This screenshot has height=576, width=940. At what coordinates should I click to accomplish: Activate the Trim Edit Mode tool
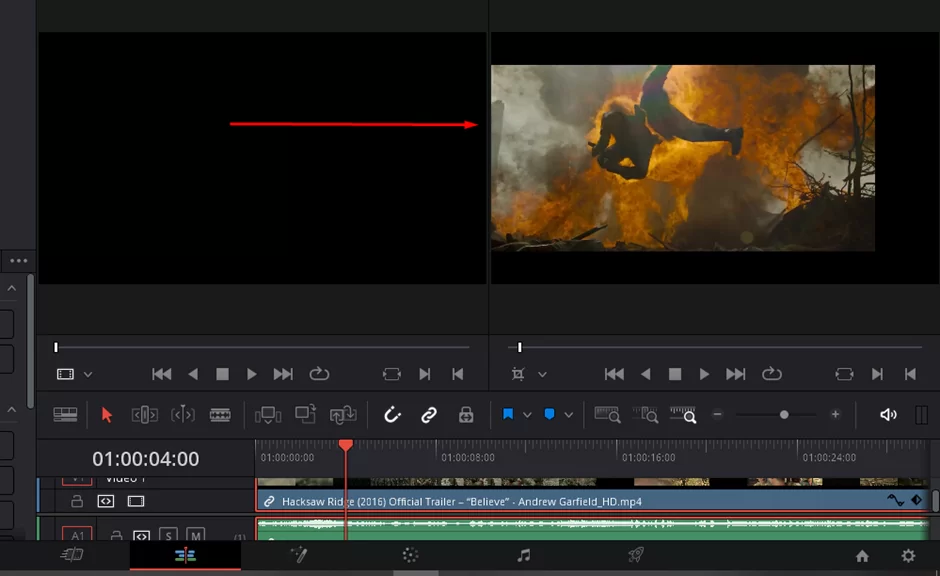(144, 415)
